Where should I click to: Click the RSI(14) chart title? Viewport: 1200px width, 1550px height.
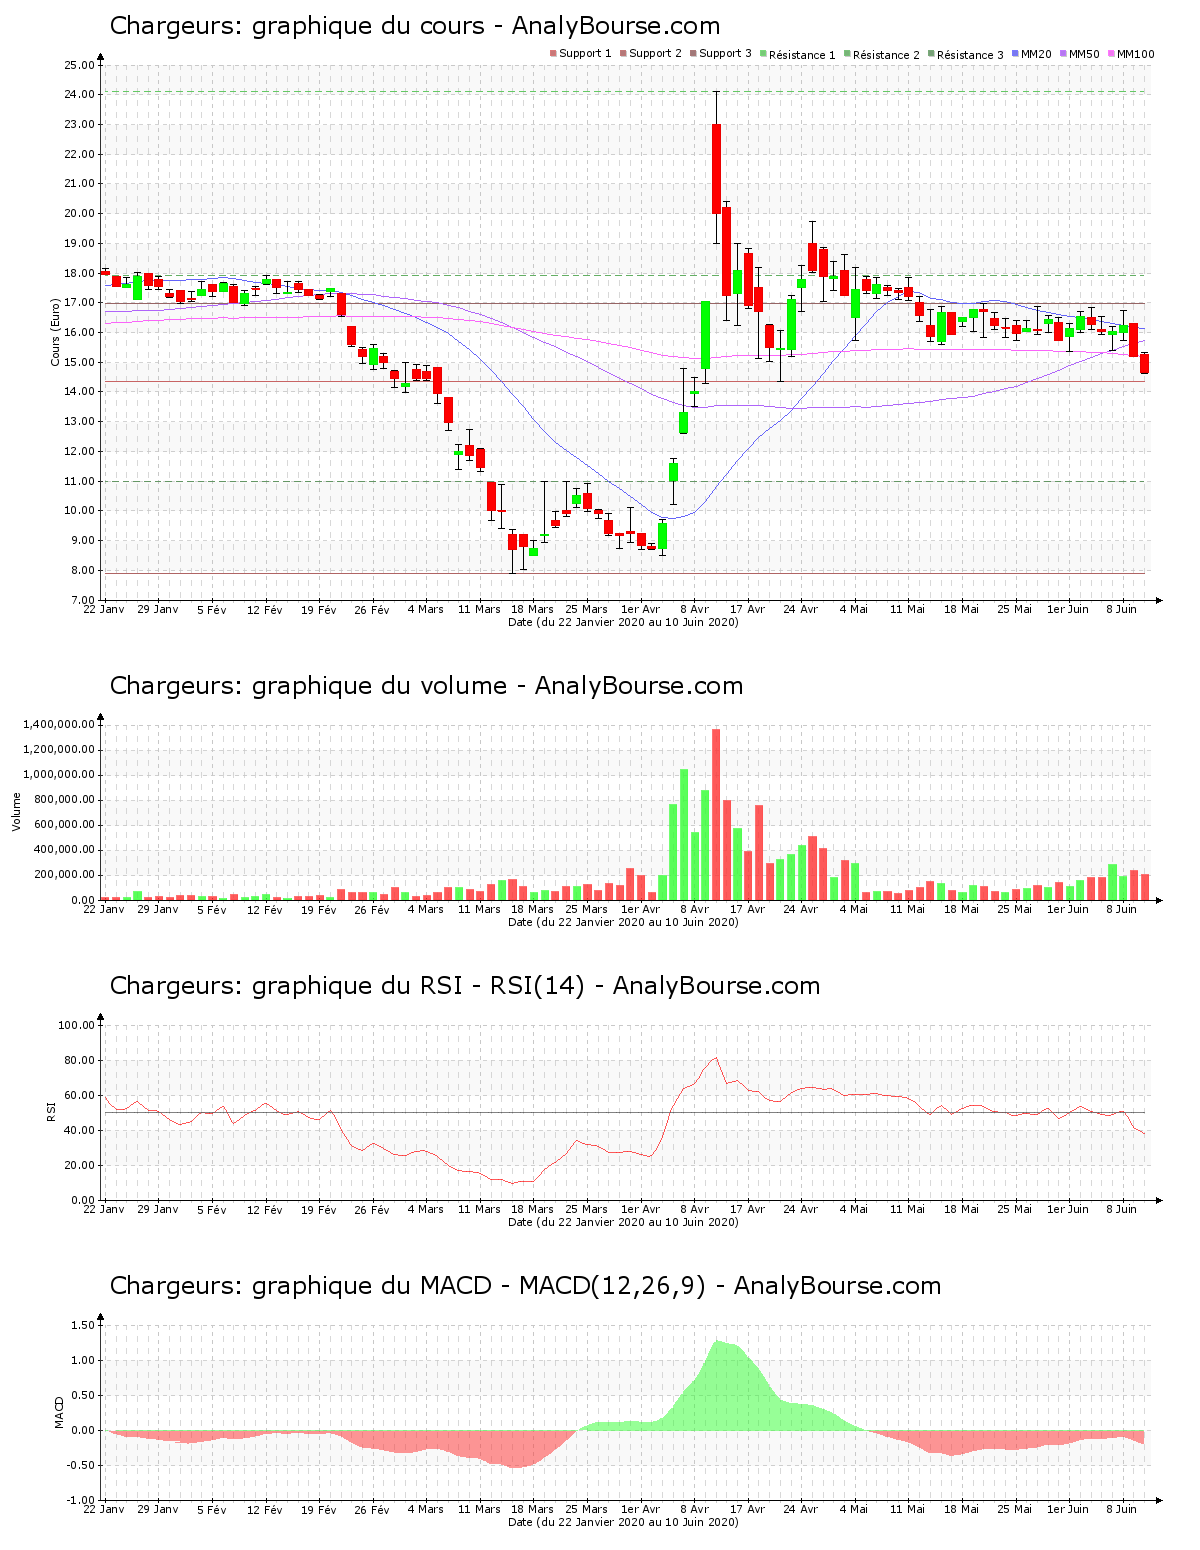coord(465,986)
